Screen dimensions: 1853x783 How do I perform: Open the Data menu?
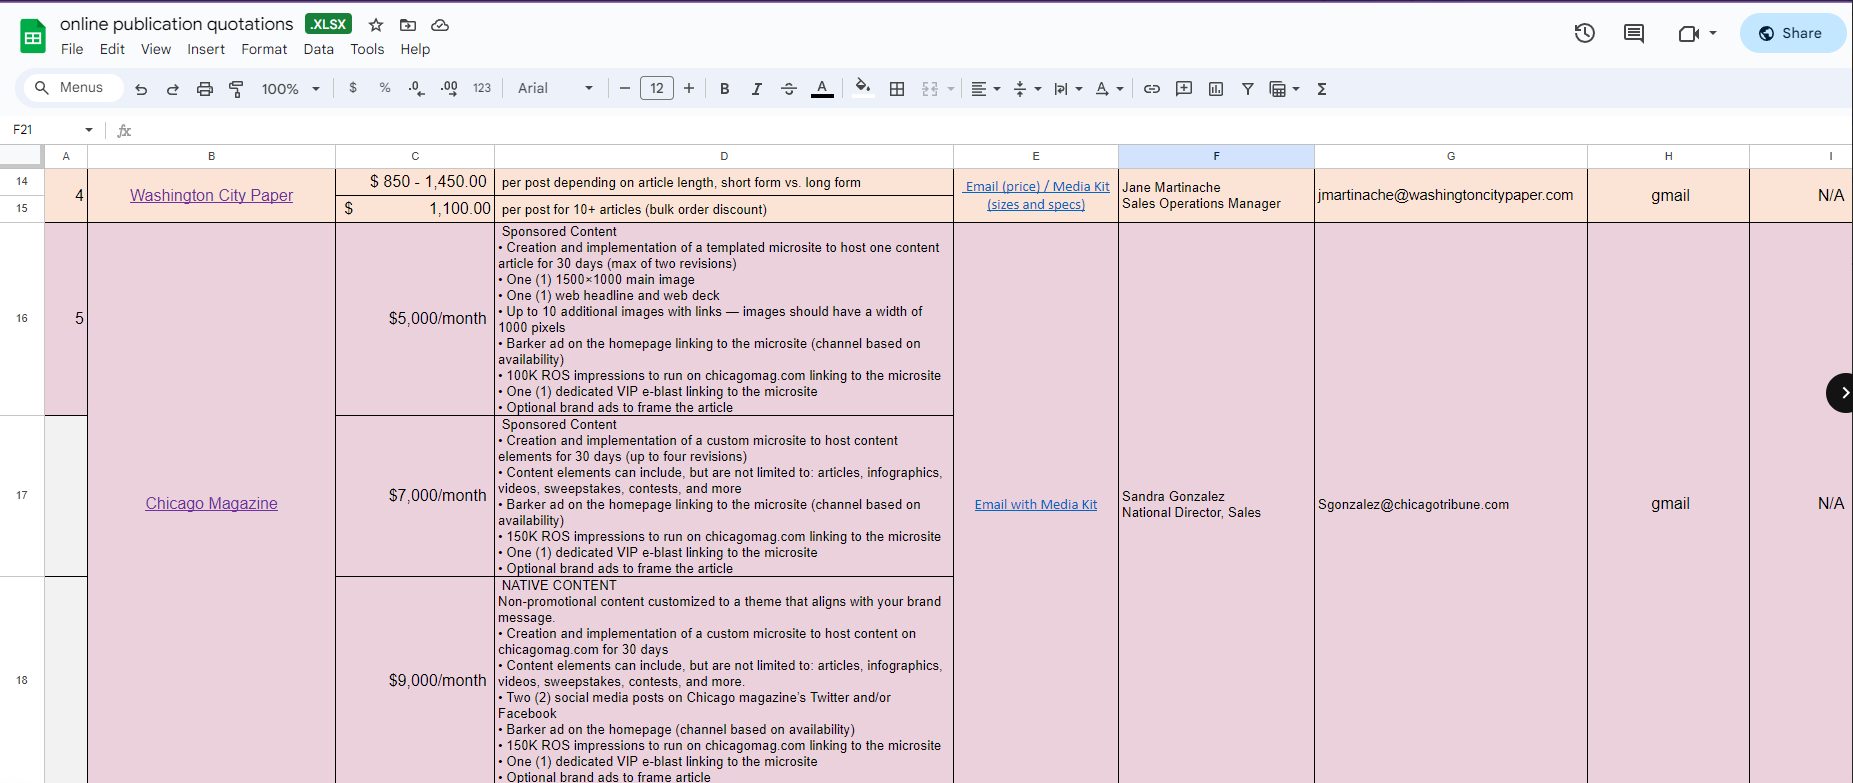(x=319, y=49)
